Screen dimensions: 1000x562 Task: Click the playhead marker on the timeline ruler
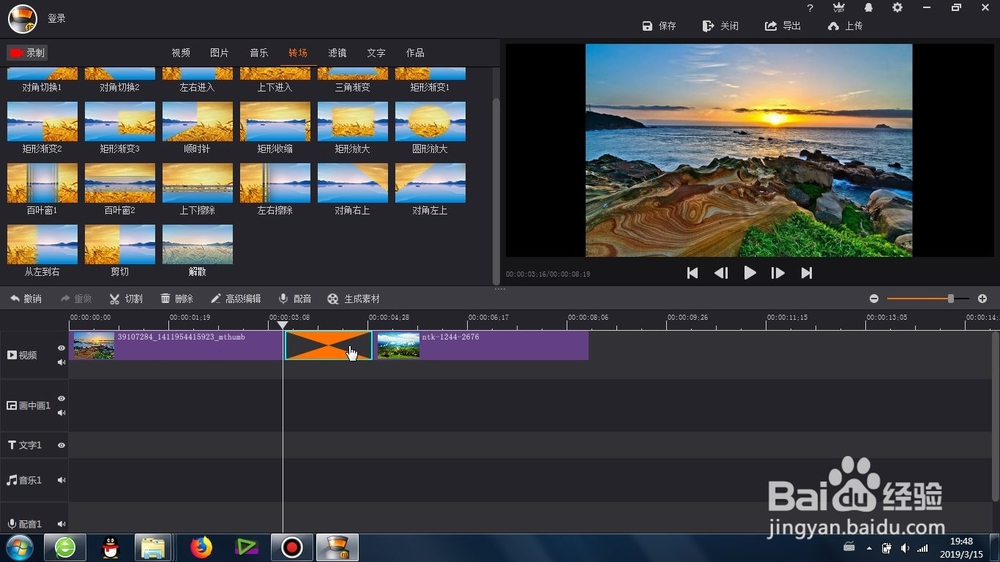pyautogui.click(x=283, y=324)
